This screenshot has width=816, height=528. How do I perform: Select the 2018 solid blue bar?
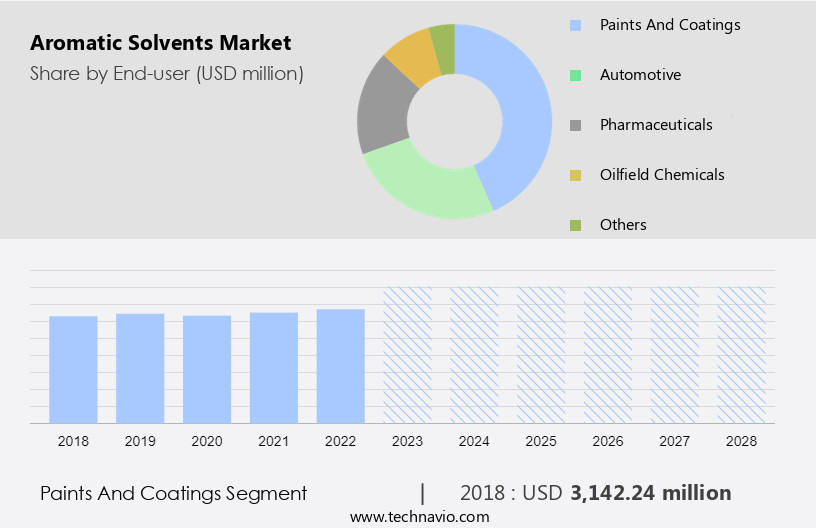(73, 369)
